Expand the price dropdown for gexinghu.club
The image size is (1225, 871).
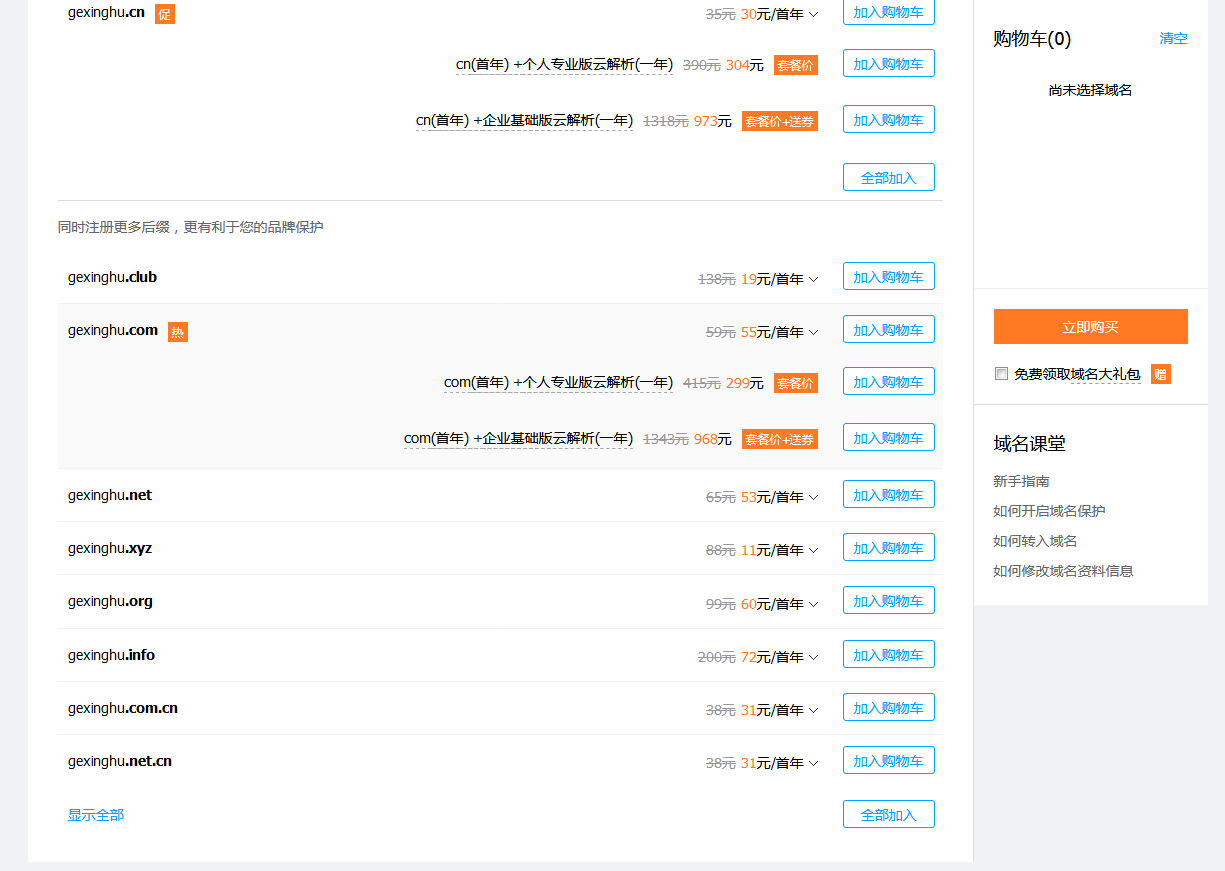[x=814, y=278]
